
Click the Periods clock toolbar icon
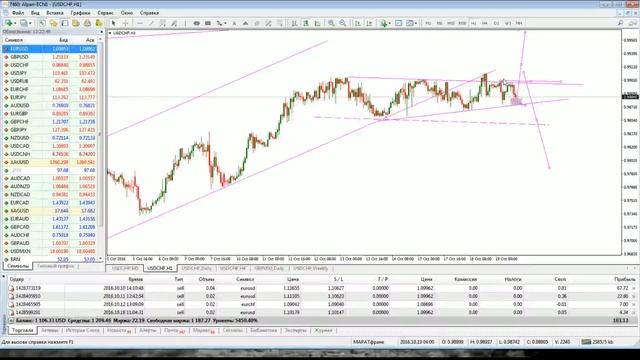click(398, 23)
